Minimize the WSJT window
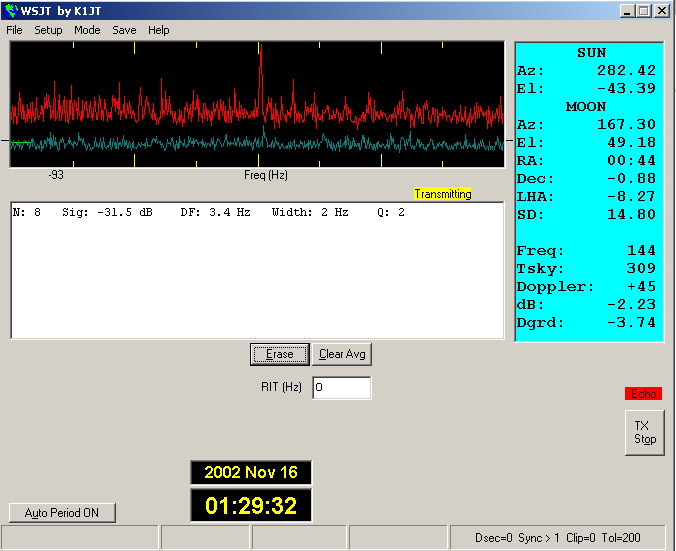Image resolution: width=676 pixels, height=551 pixels. tap(627, 11)
